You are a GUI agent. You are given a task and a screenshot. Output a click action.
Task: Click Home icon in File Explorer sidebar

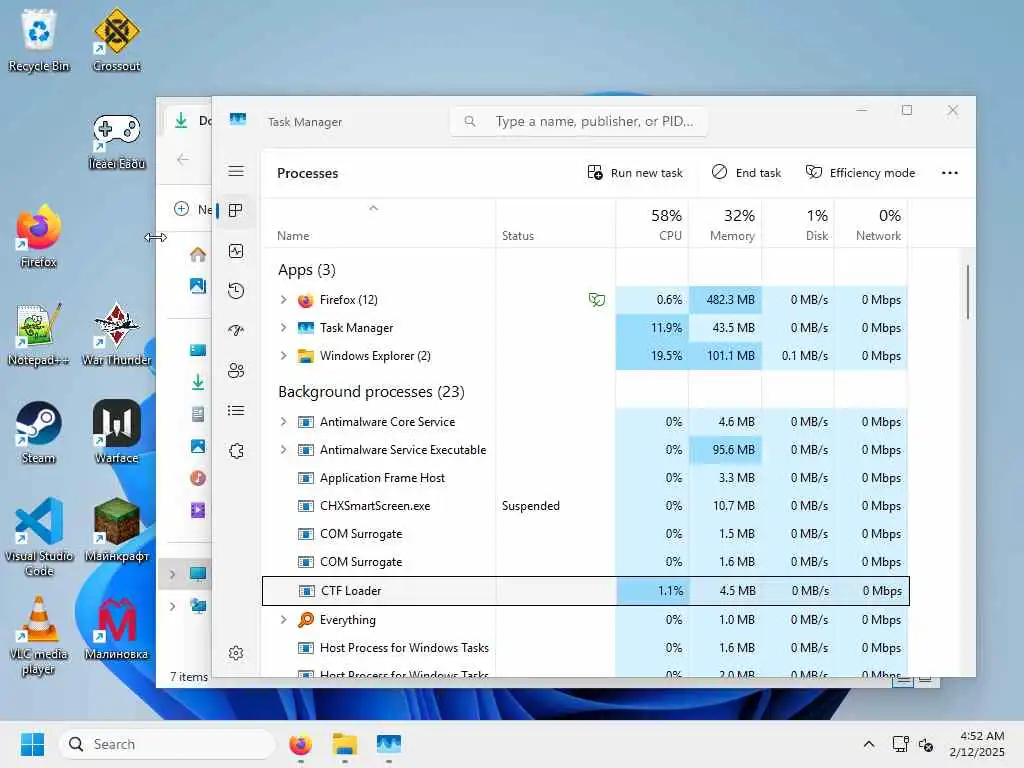point(198,255)
